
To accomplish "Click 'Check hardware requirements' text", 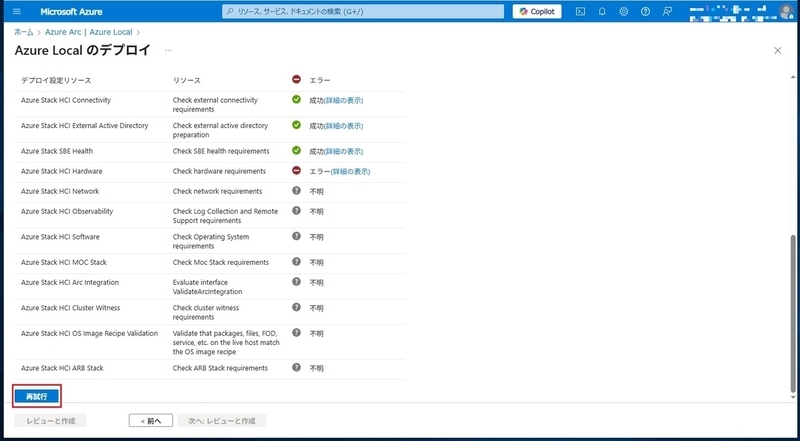I will [x=219, y=171].
